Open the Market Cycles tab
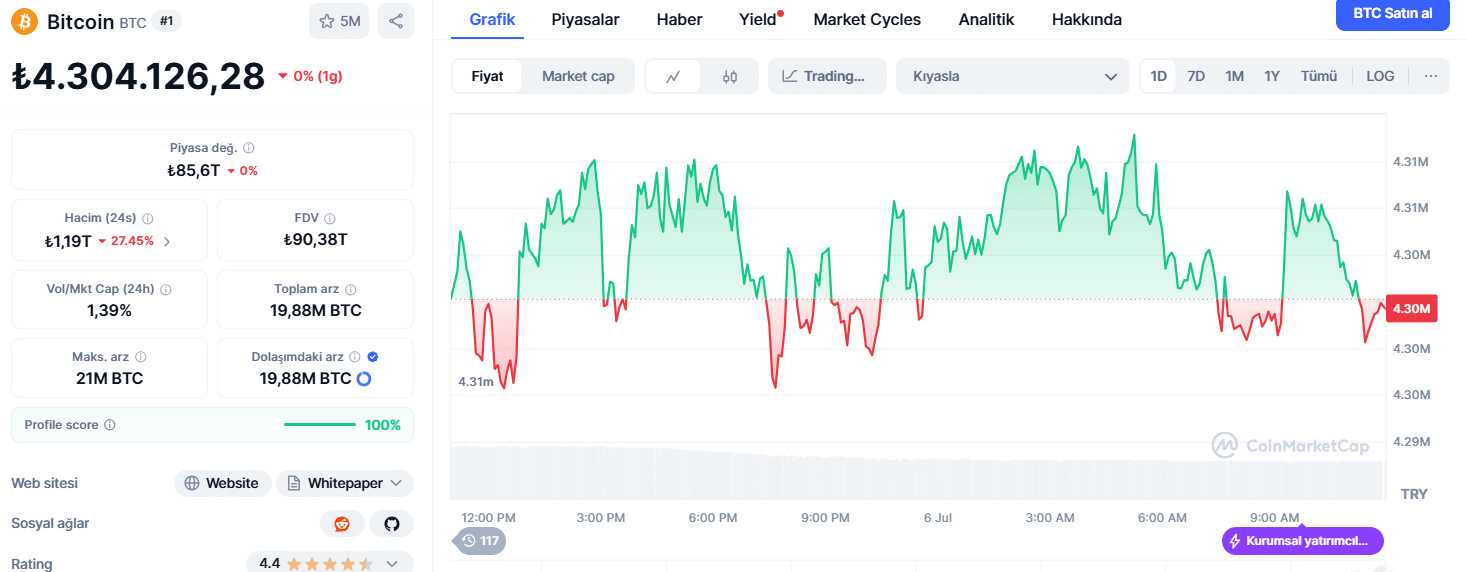The height and width of the screenshot is (572, 1467). pos(867,19)
